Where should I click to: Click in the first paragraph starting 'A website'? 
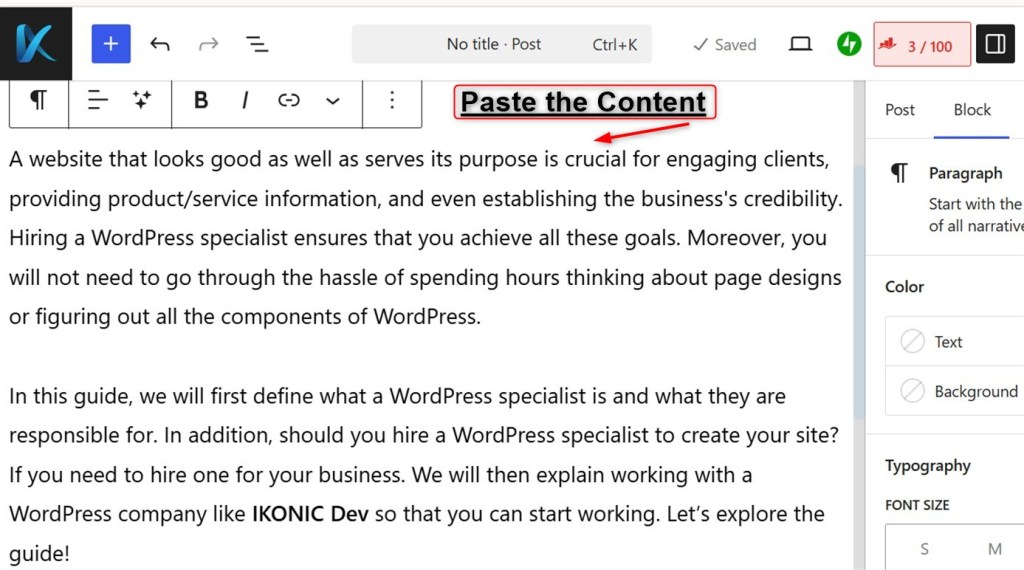tap(426, 238)
